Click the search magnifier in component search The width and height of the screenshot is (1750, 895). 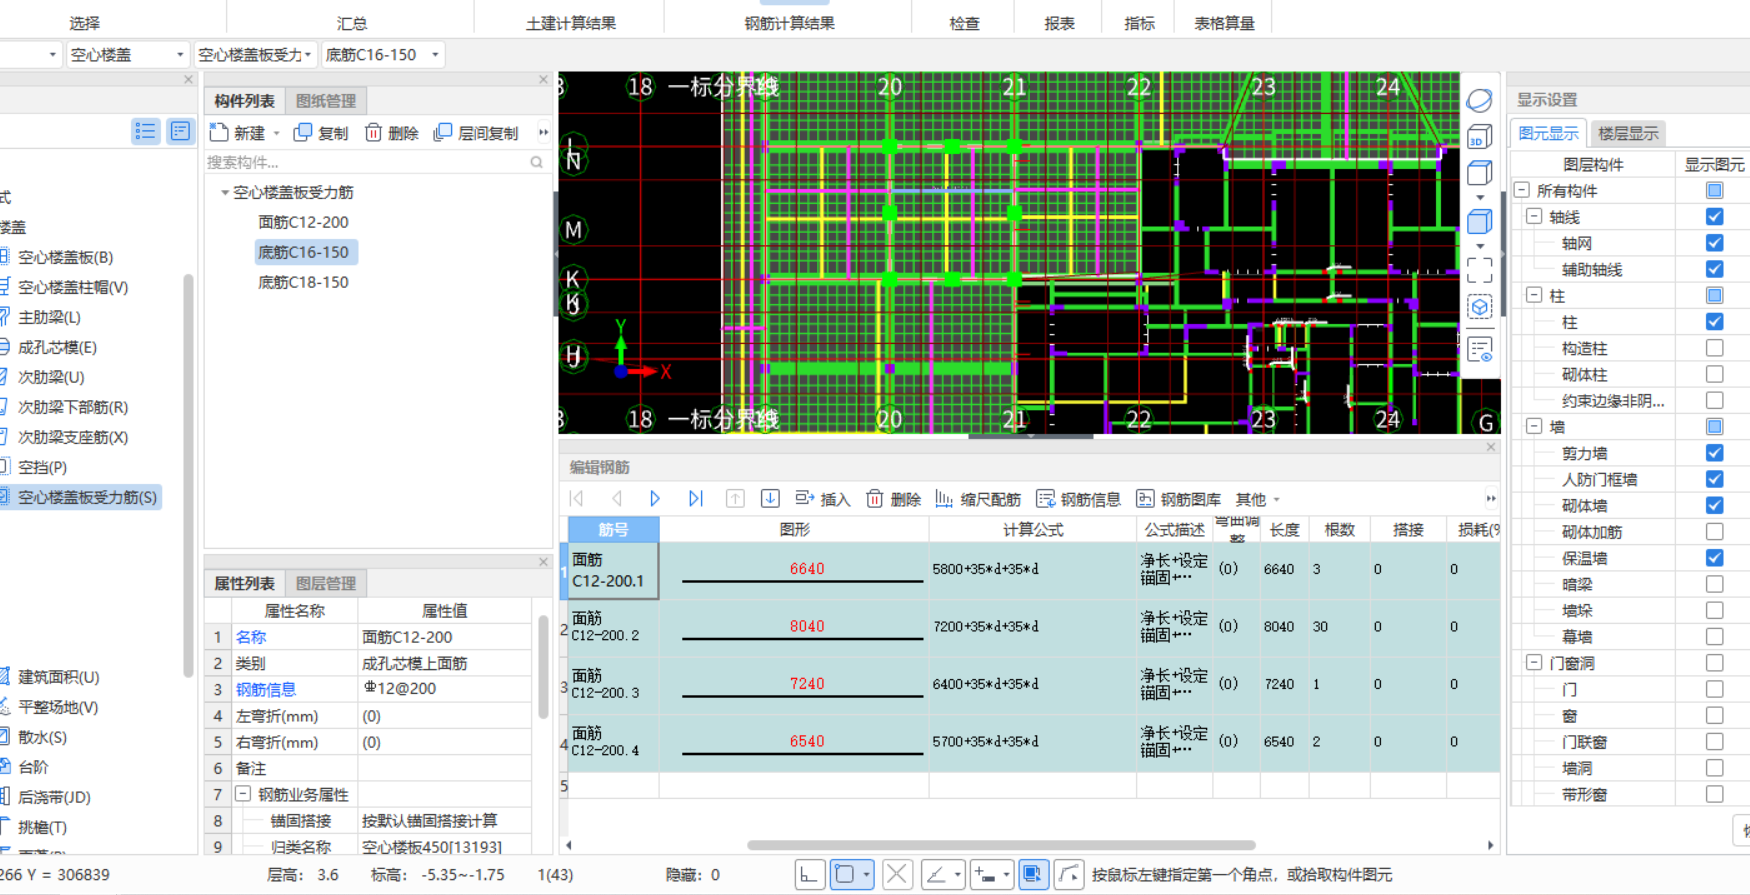point(537,162)
